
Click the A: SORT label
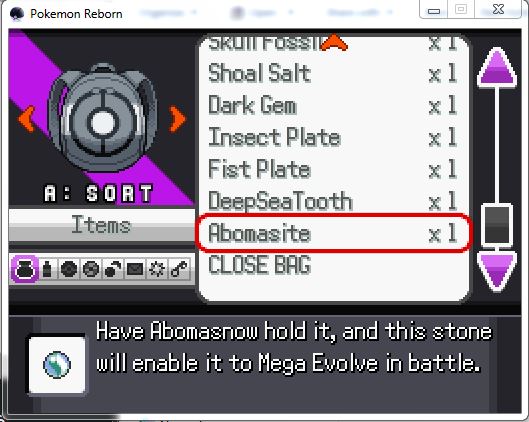(x=99, y=193)
